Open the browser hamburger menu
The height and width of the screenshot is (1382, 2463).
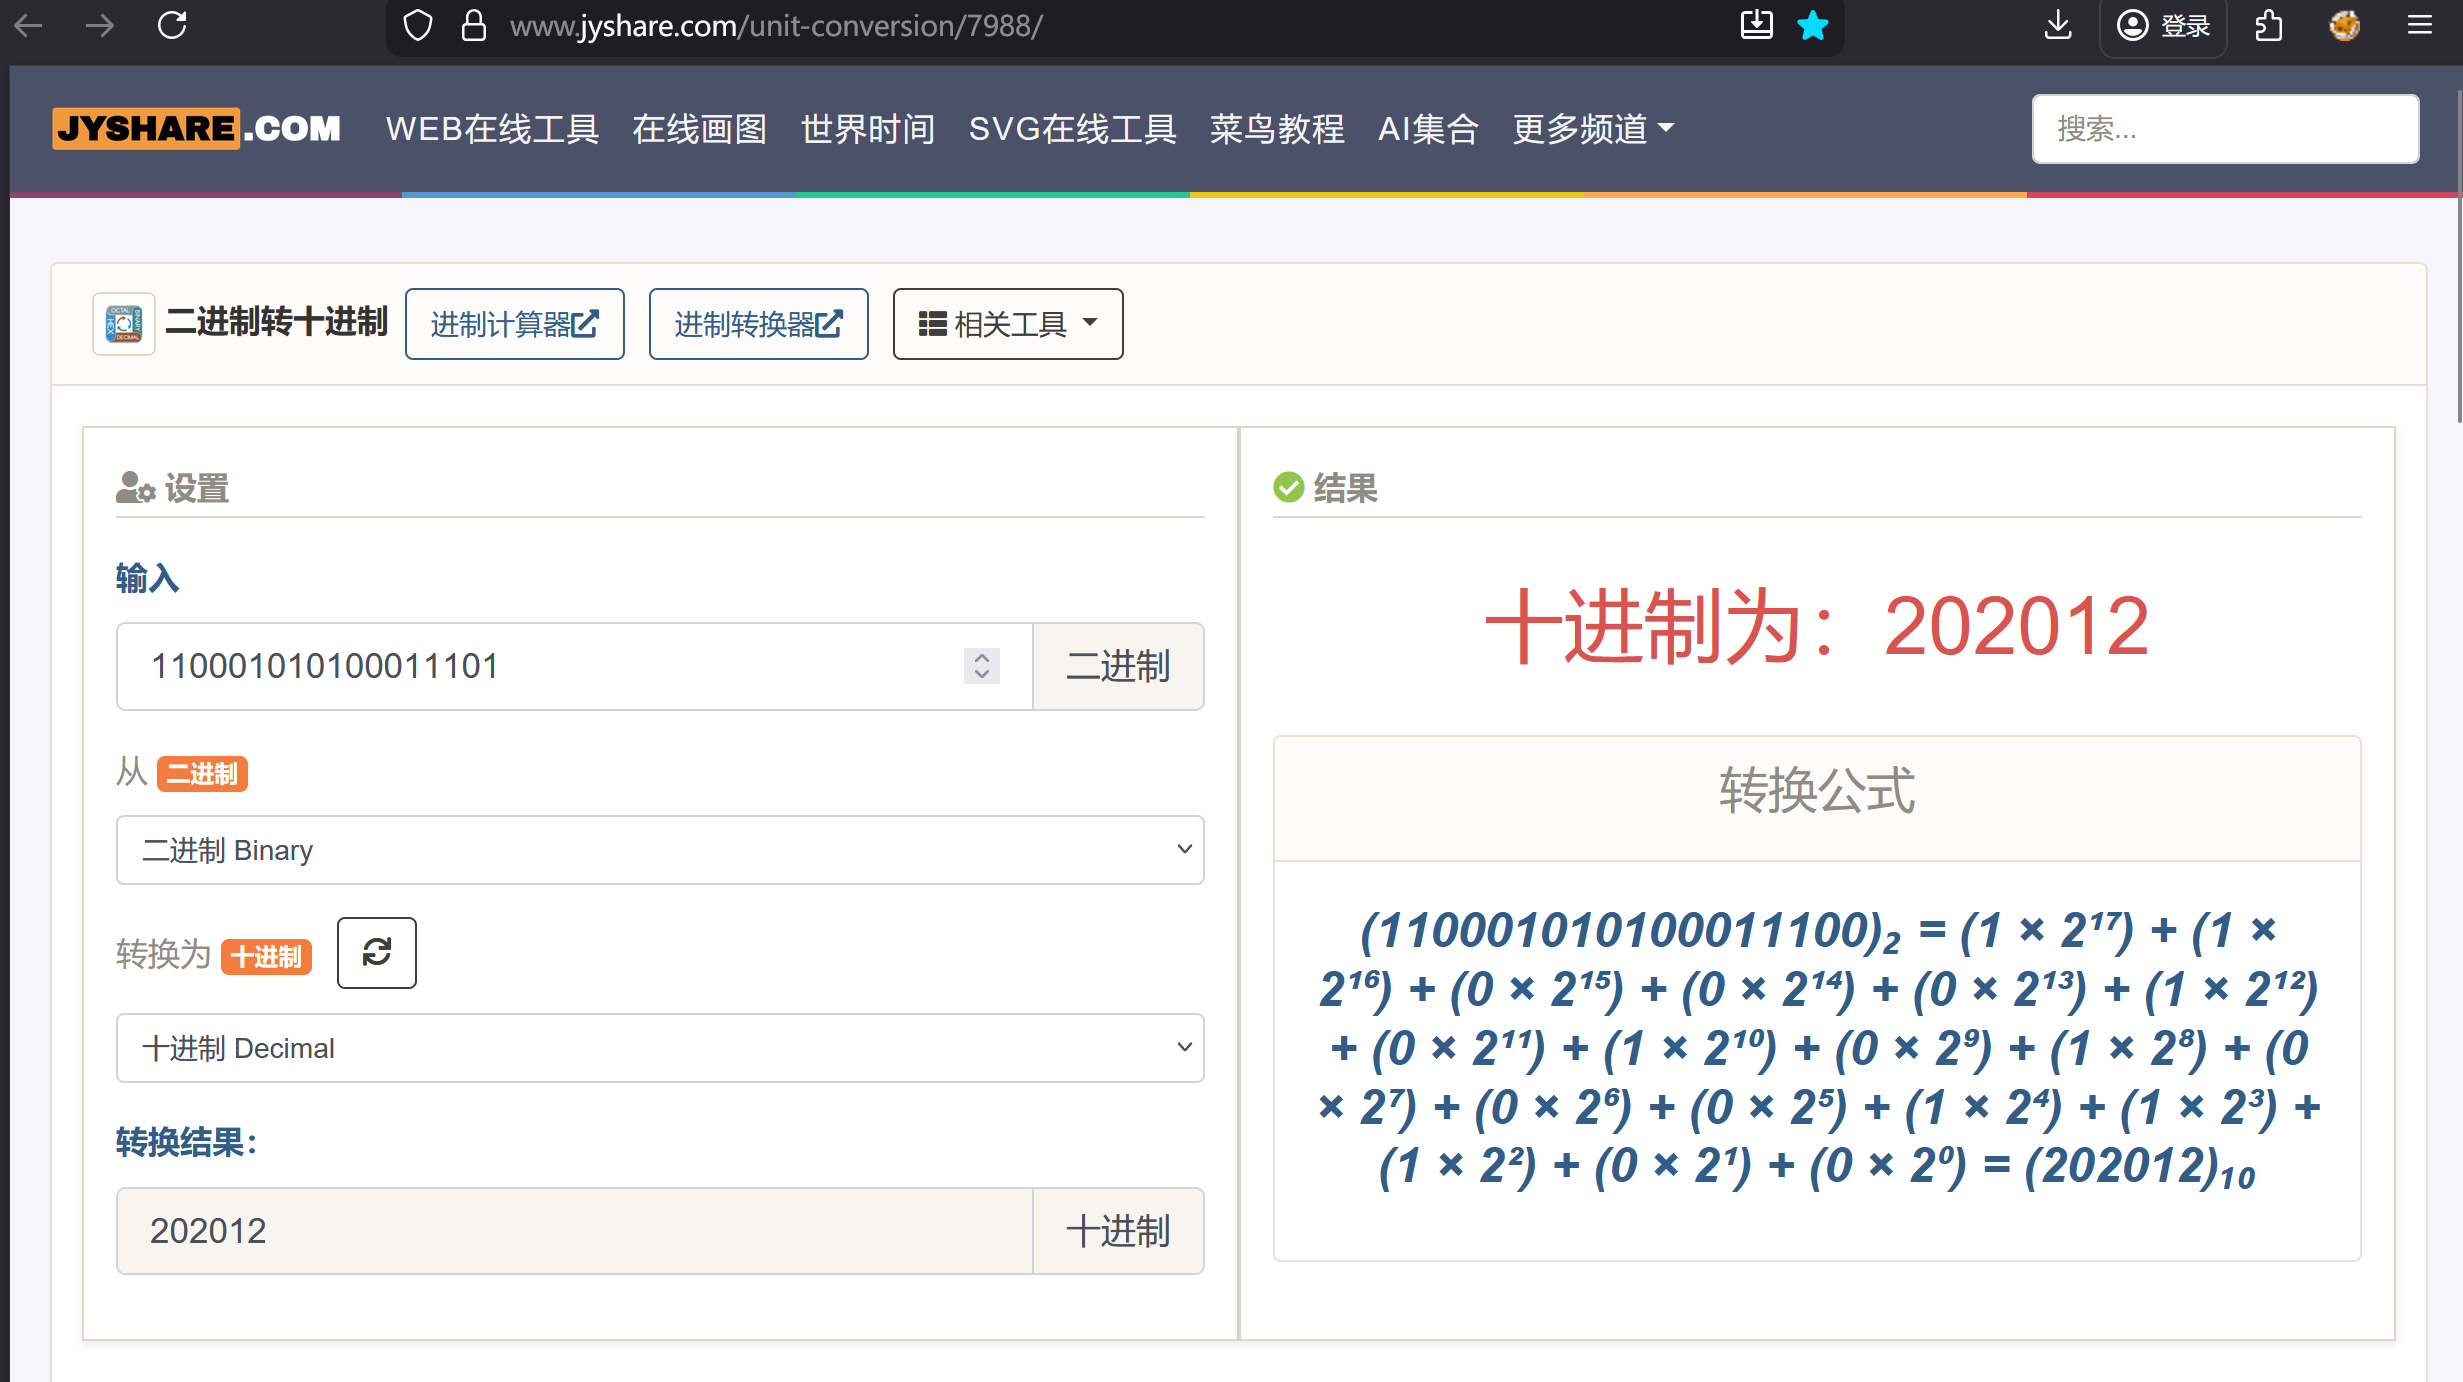pyautogui.click(x=2420, y=25)
